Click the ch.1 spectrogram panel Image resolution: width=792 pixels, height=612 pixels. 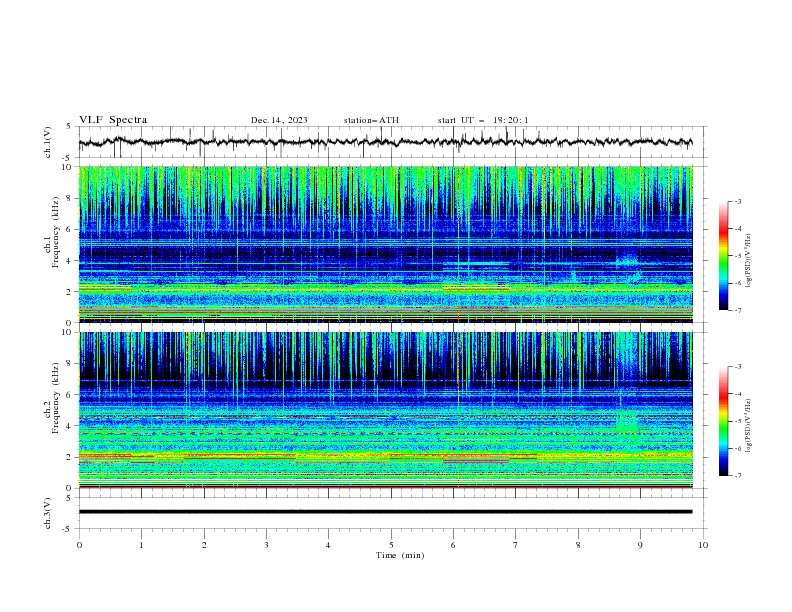coord(385,244)
